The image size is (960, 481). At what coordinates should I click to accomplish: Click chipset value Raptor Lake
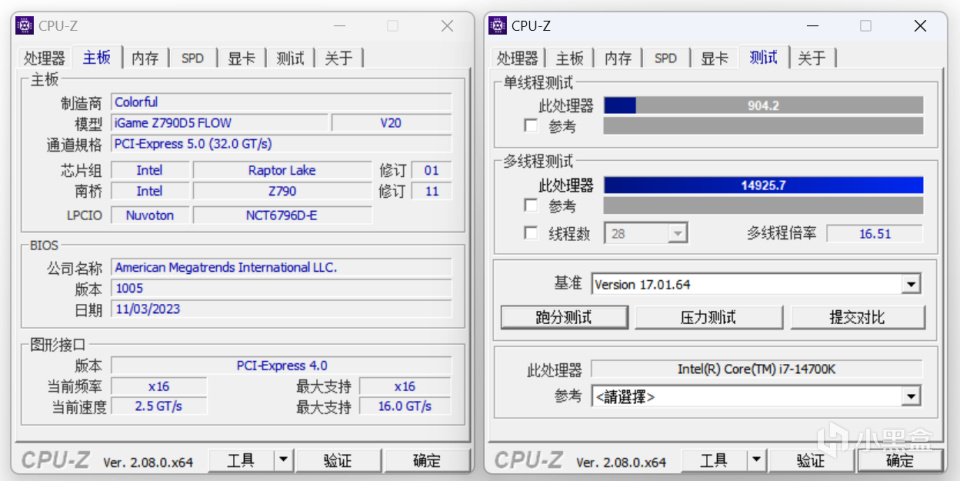282,170
